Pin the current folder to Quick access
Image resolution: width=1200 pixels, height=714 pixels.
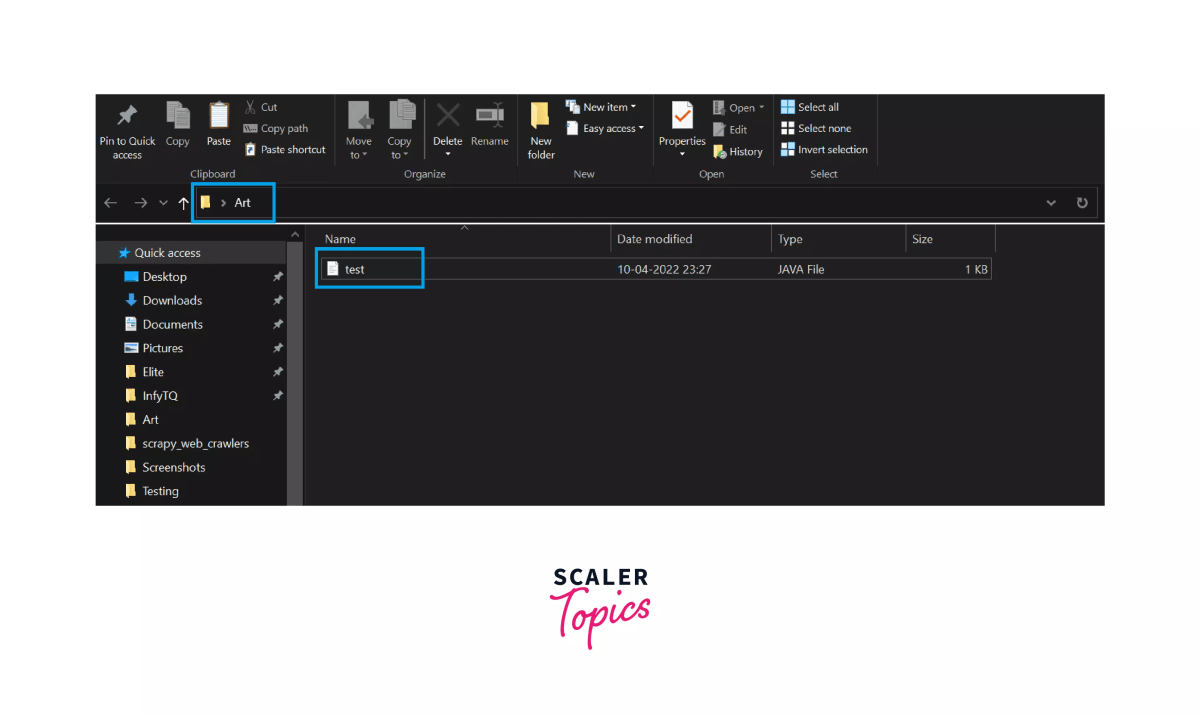(x=126, y=130)
